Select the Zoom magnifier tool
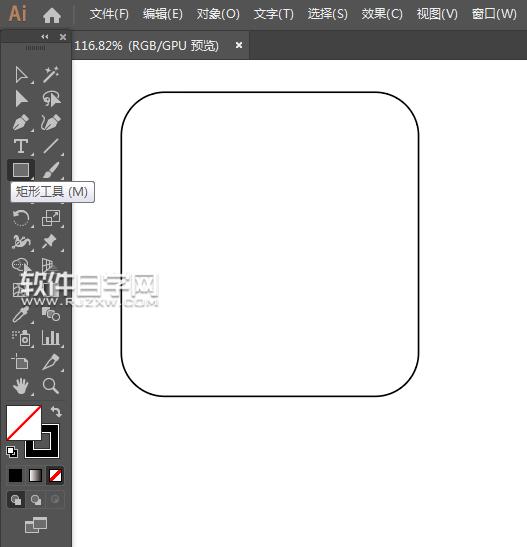The height and width of the screenshot is (547, 527). (51, 386)
